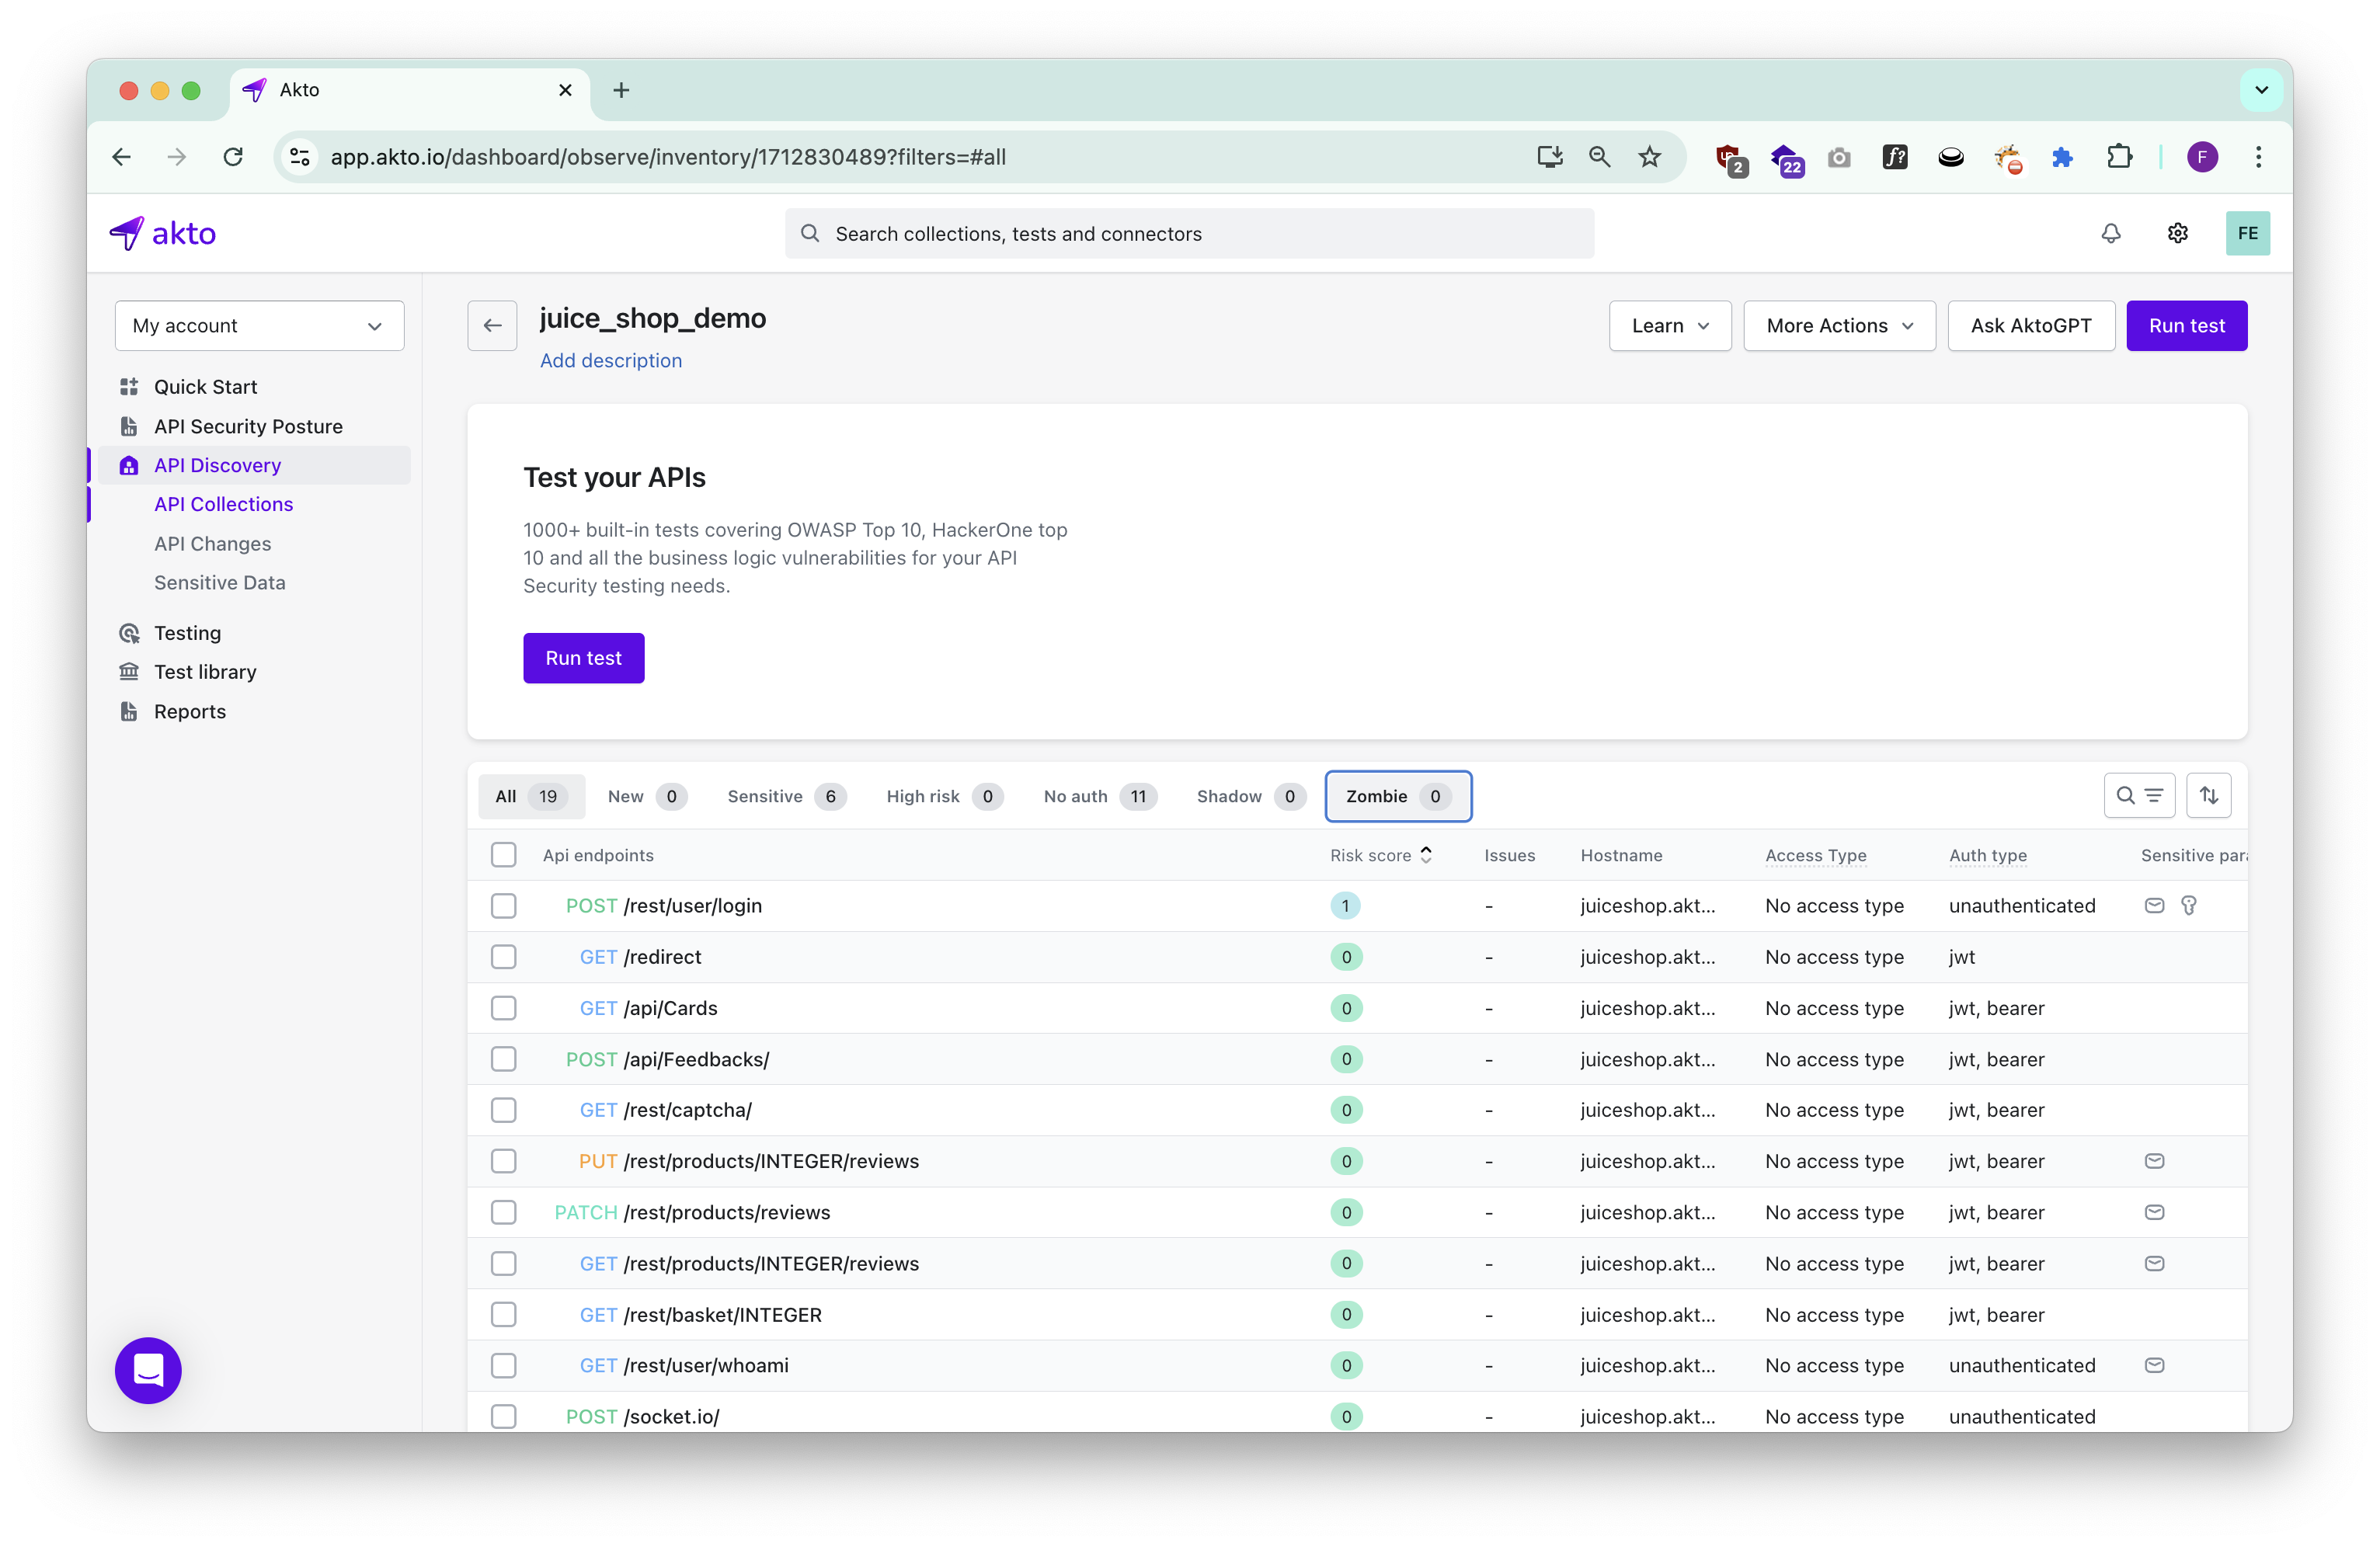The height and width of the screenshot is (1547, 2380).
Task: Click the sort arrows icon button
Action: 2208,796
